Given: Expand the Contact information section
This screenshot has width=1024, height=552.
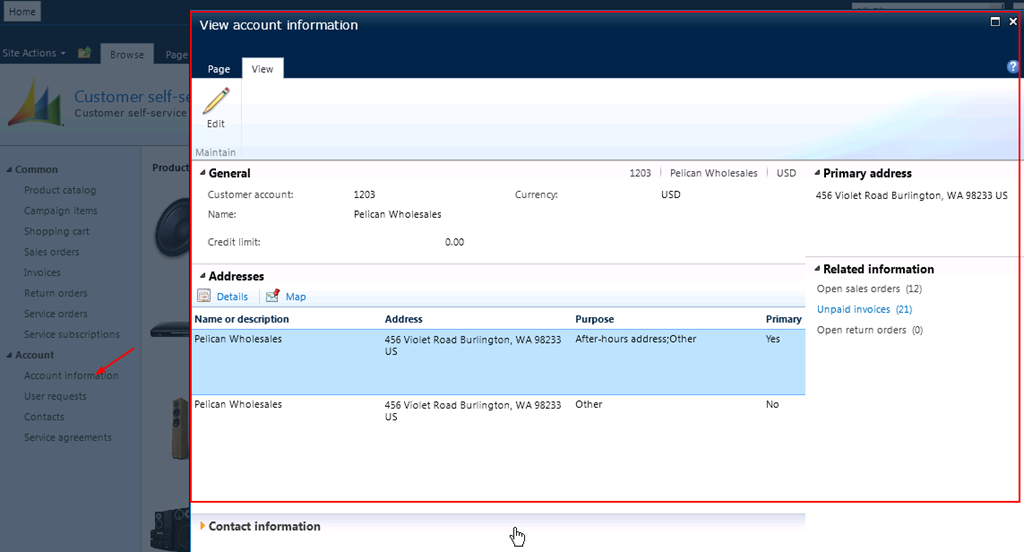Looking at the screenshot, I should [x=203, y=526].
